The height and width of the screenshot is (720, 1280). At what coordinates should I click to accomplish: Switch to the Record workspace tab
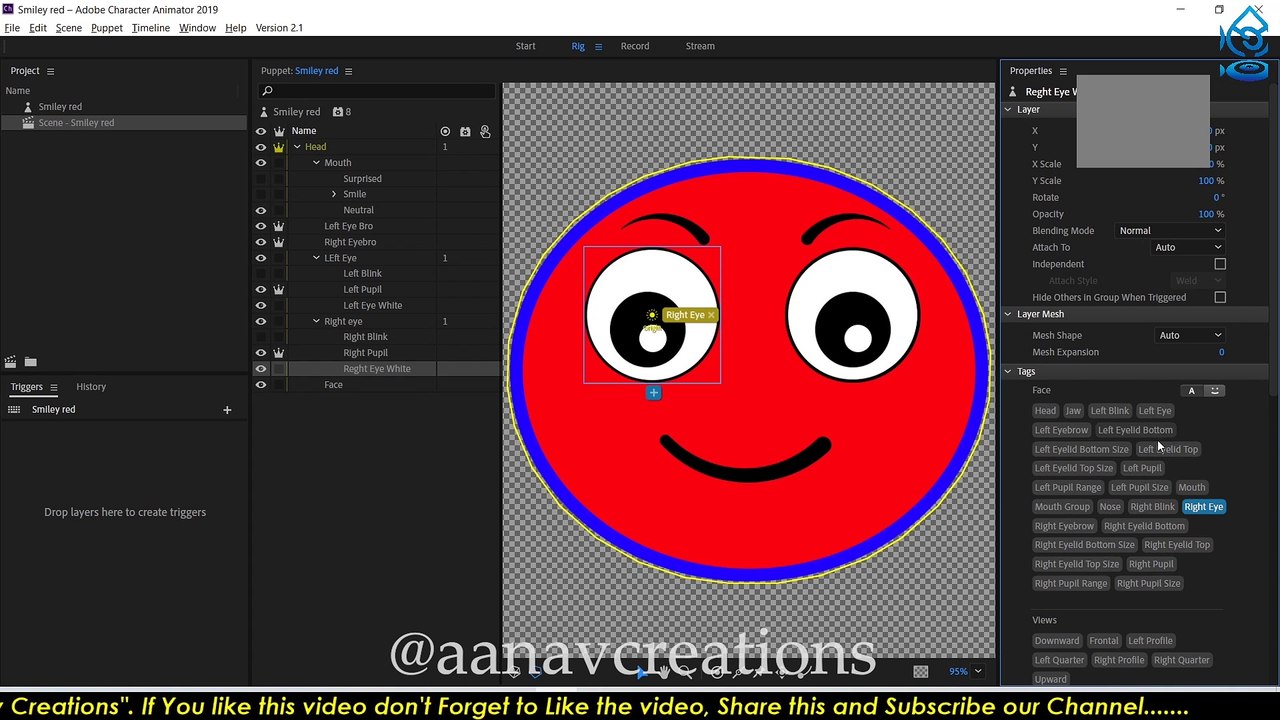(x=635, y=47)
